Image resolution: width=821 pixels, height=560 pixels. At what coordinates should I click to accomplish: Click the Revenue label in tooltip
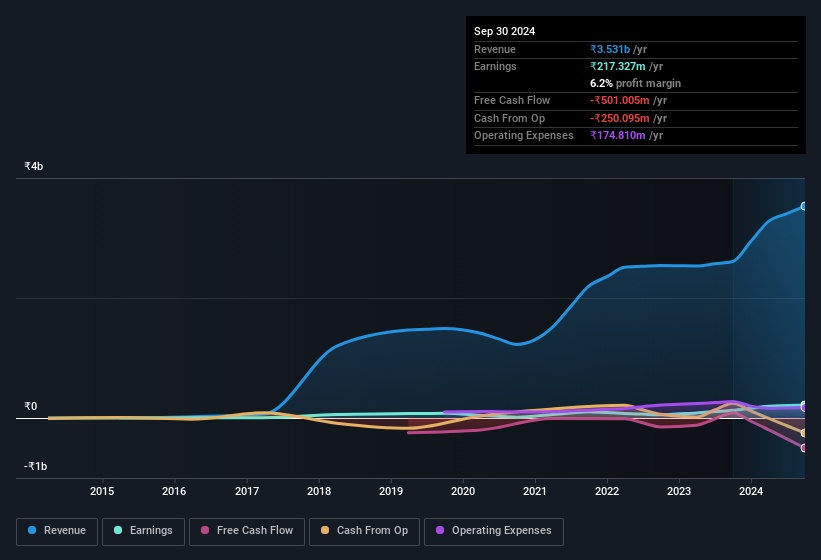pyautogui.click(x=495, y=49)
